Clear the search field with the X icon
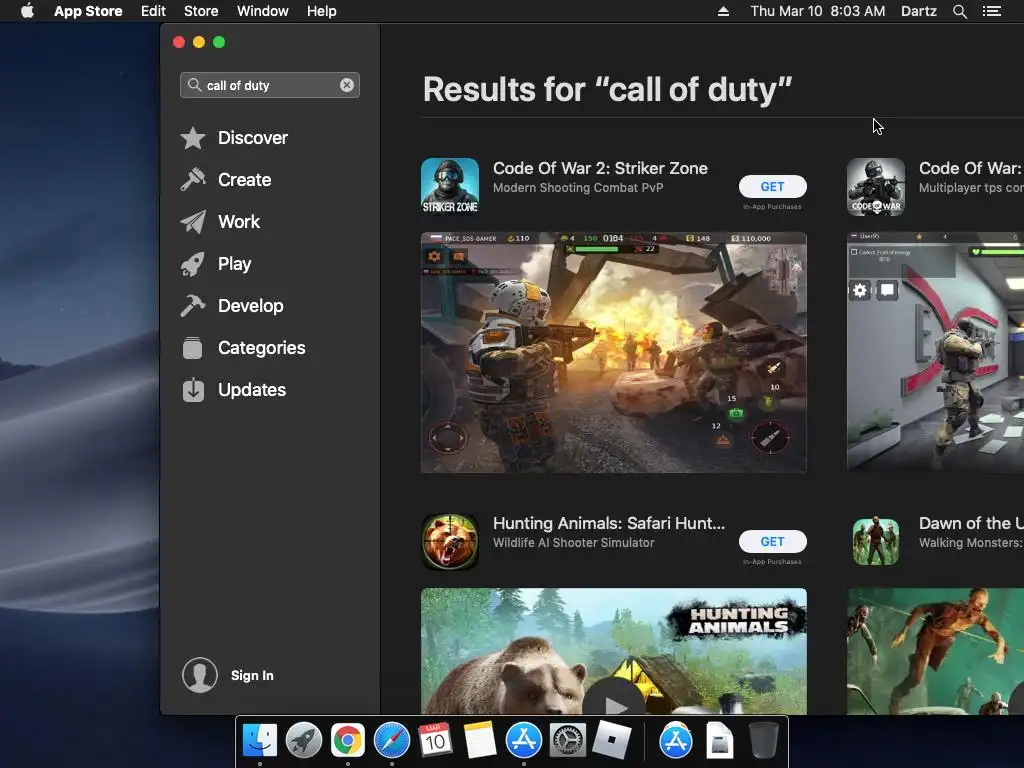 pyautogui.click(x=347, y=85)
